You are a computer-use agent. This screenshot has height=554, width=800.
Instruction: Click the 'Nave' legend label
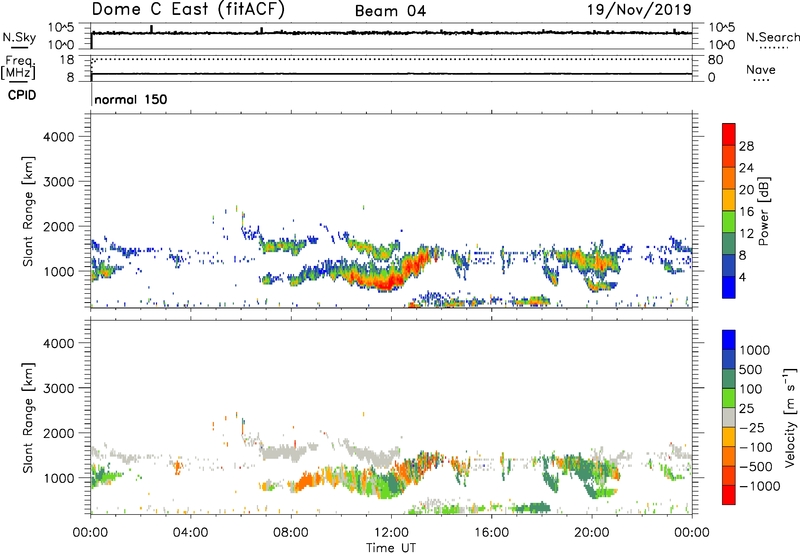(x=761, y=70)
